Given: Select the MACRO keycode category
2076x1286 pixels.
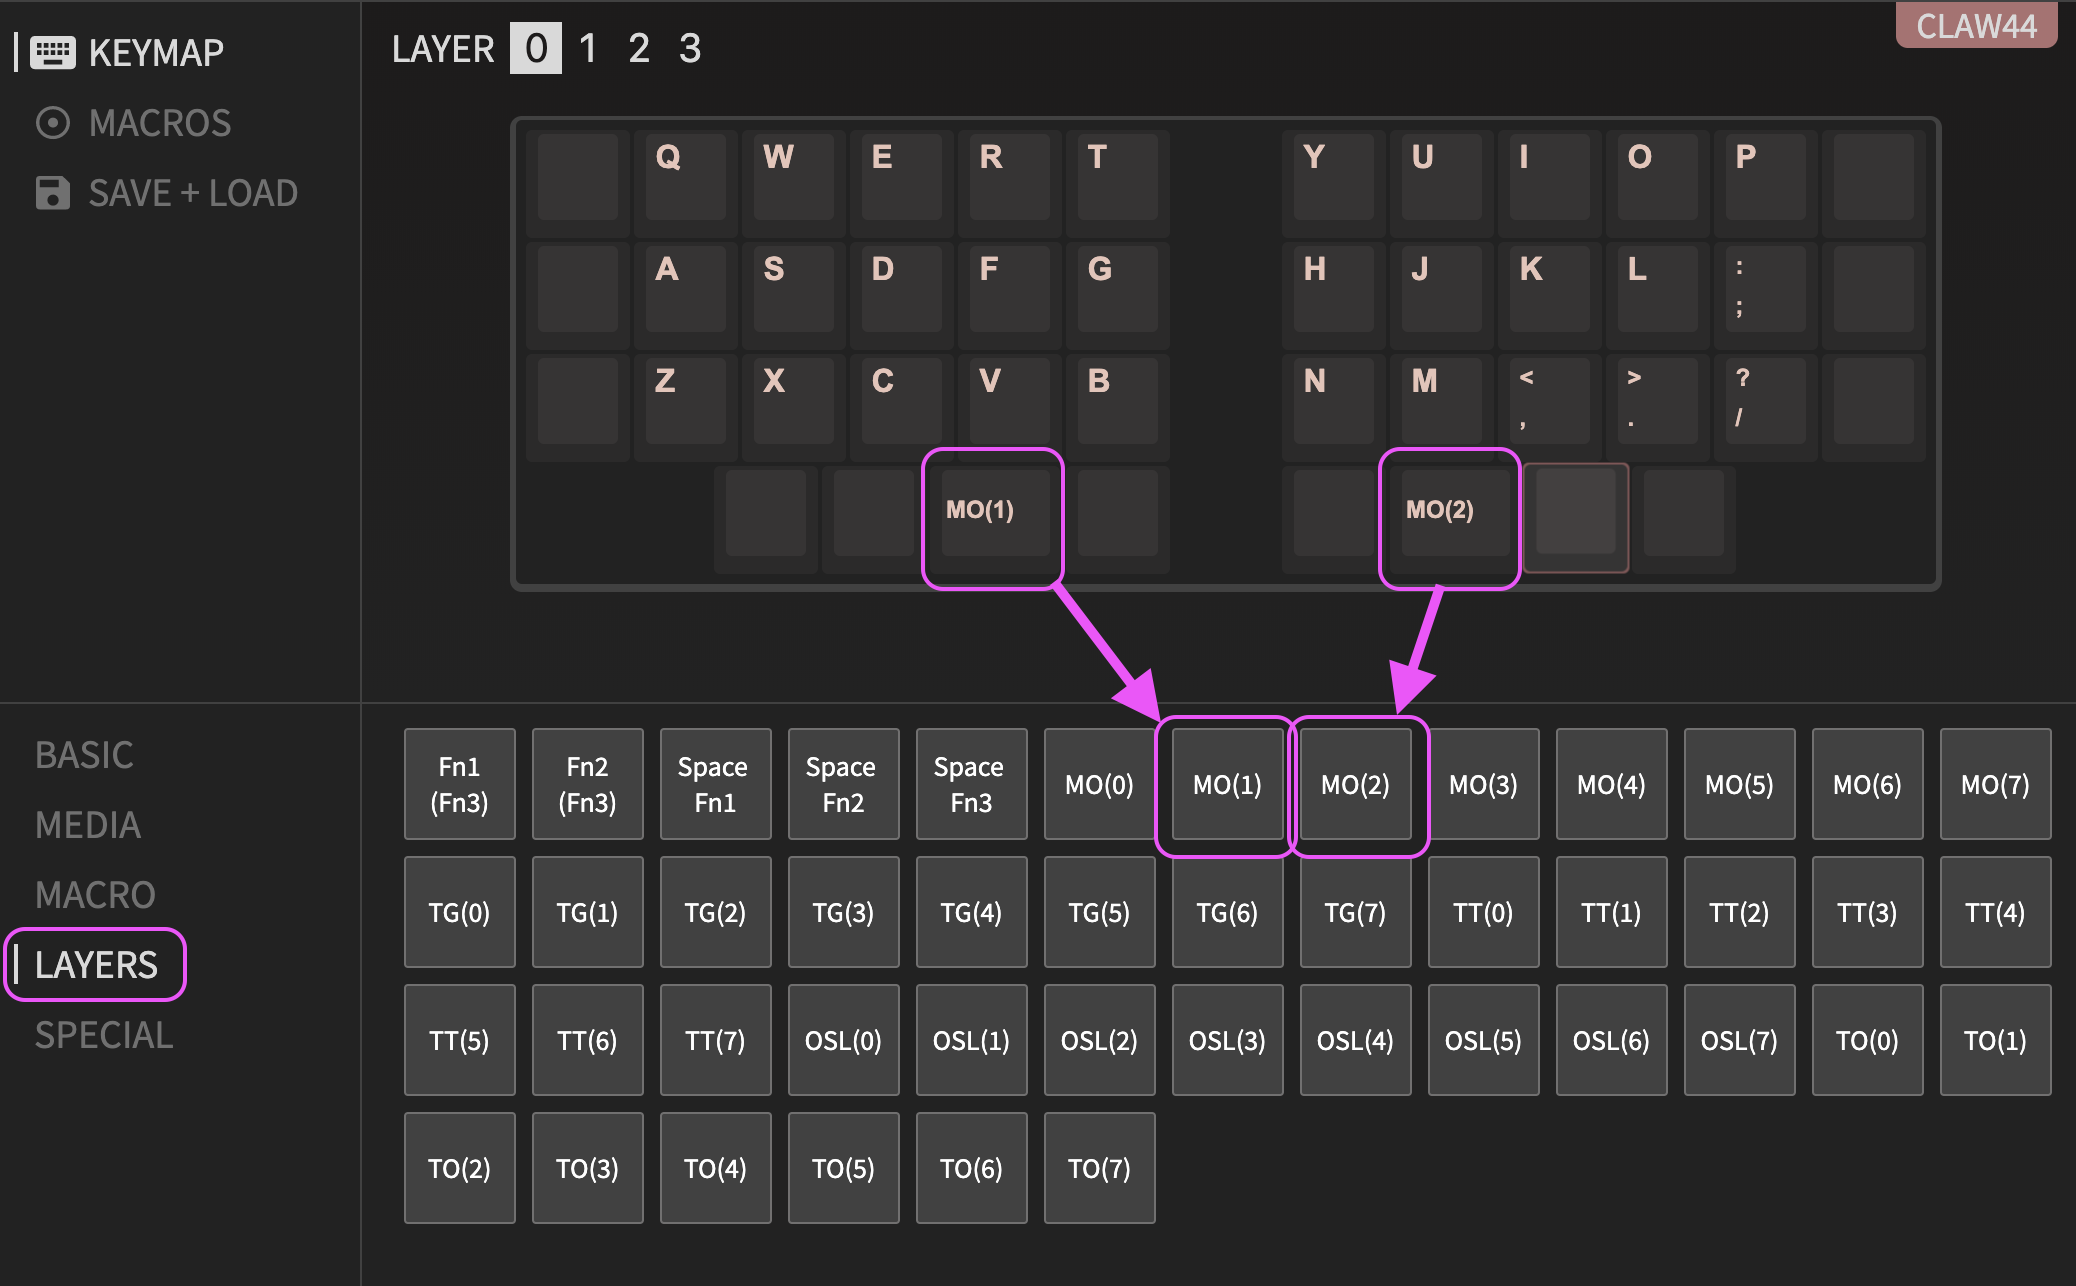Looking at the screenshot, I should point(95,895).
